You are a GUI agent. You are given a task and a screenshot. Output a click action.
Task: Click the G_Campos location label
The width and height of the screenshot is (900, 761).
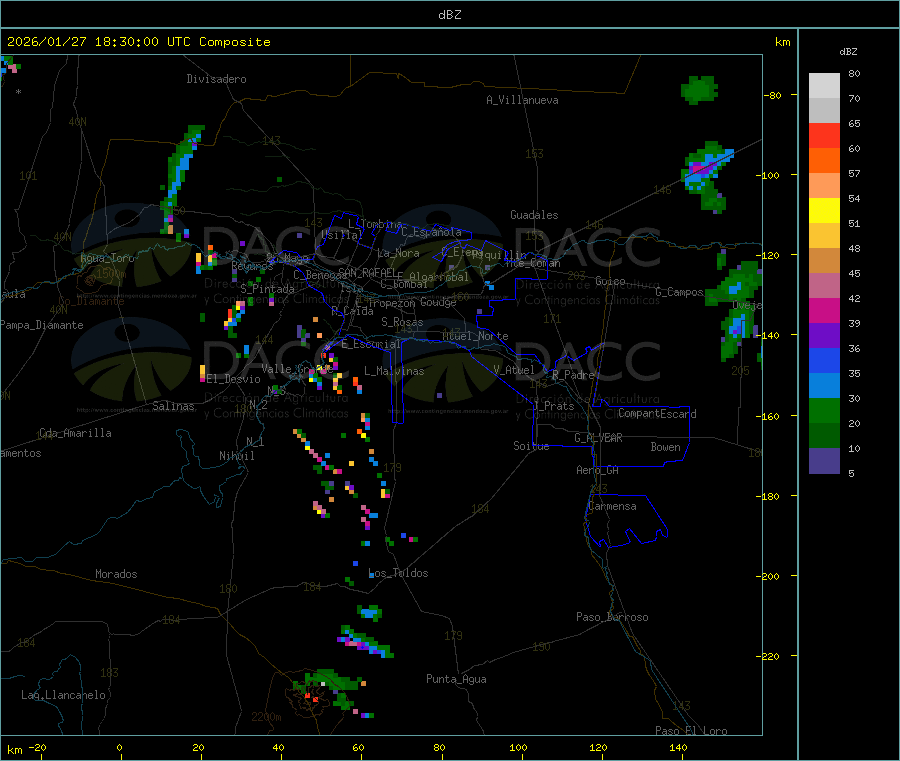(680, 292)
